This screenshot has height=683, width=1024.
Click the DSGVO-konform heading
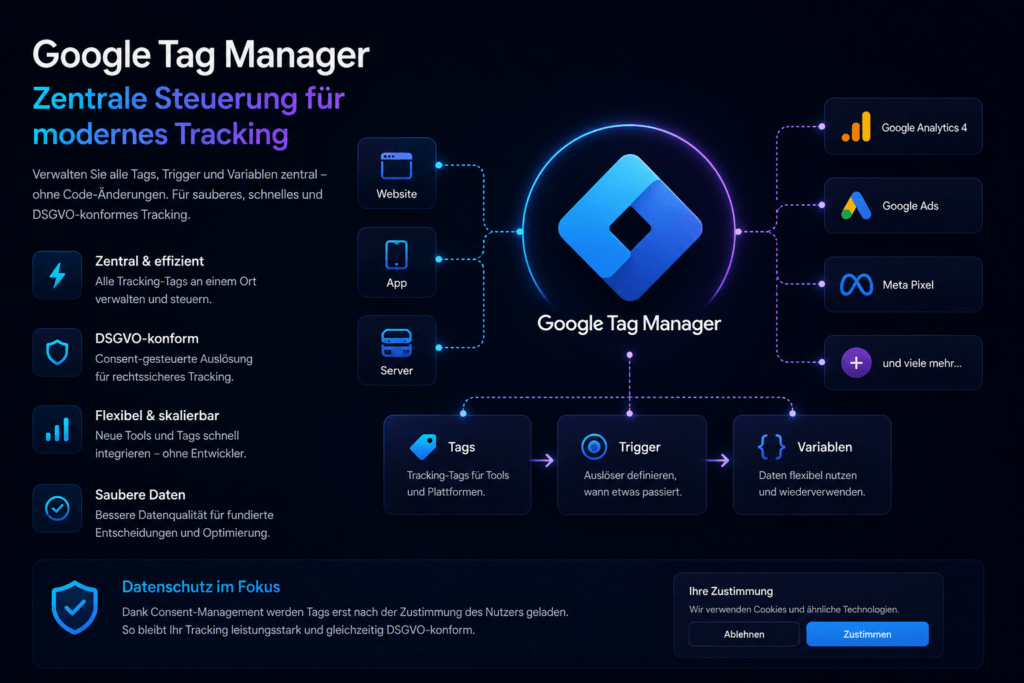point(147,338)
